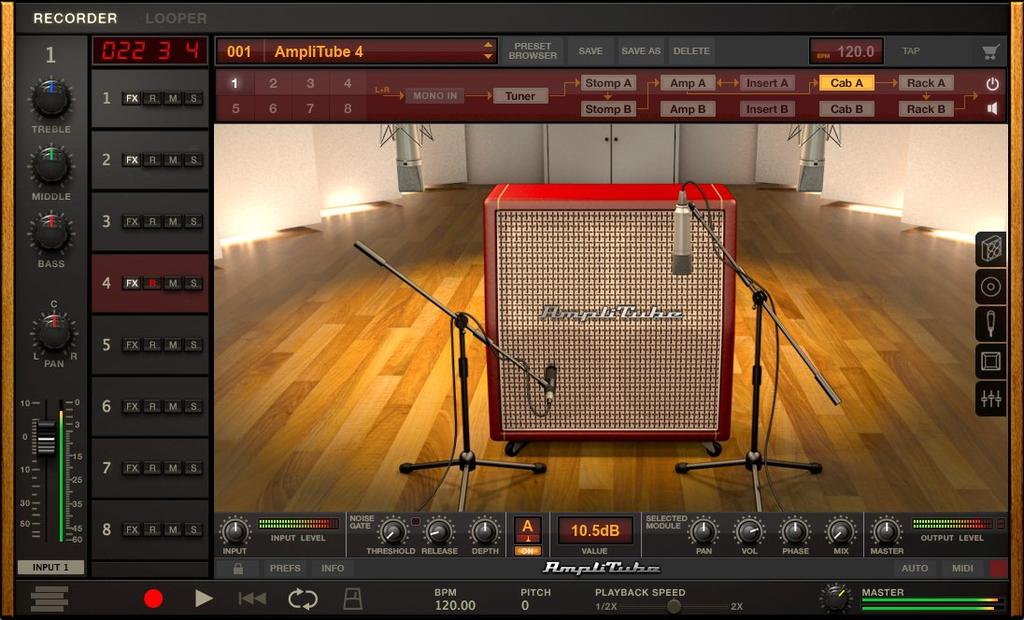Screen dimensions: 1024x620
Task: Open the microphone placement icon in sidebar
Action: click(x=991, y=324)
